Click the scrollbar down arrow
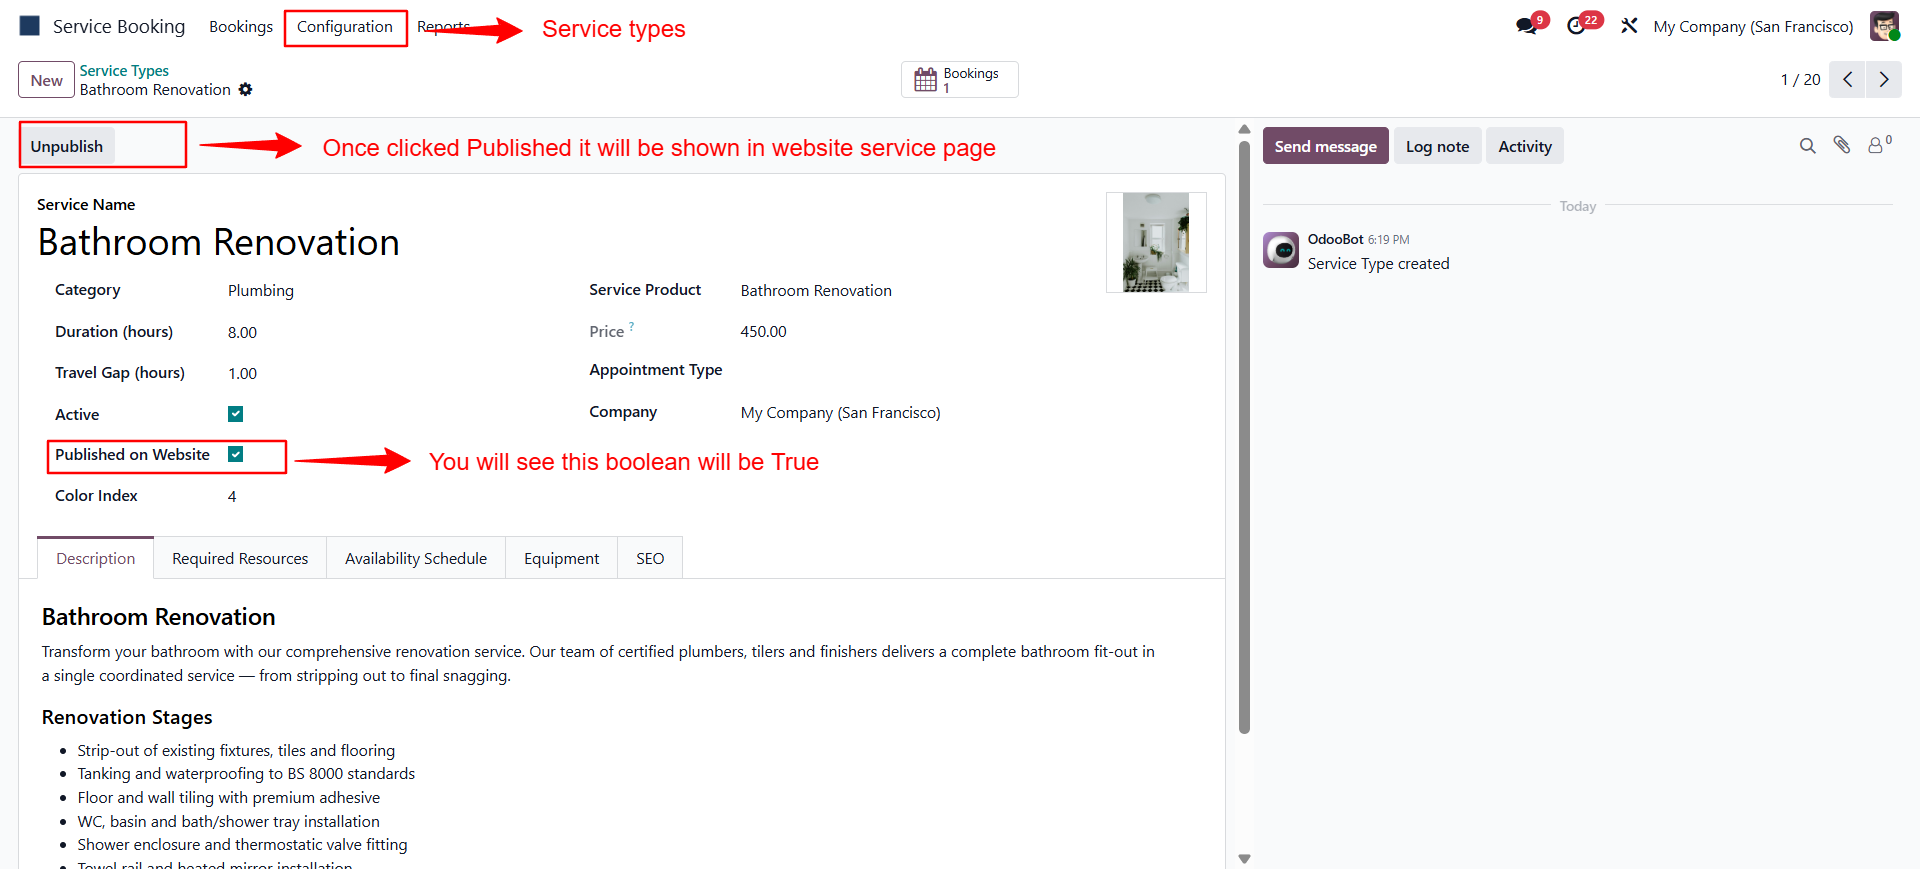 click(x=1244, y=858)
